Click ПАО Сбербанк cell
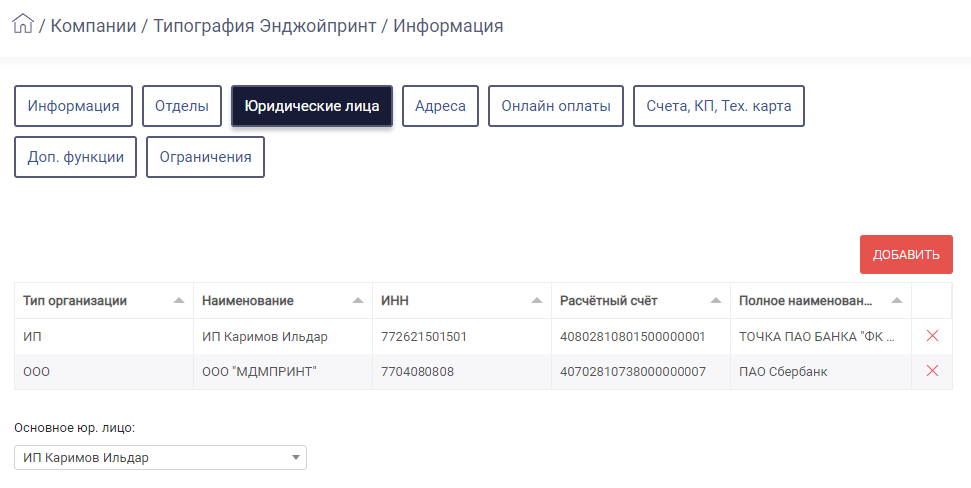The image size is (971, 488). click(x=821, y=372)
